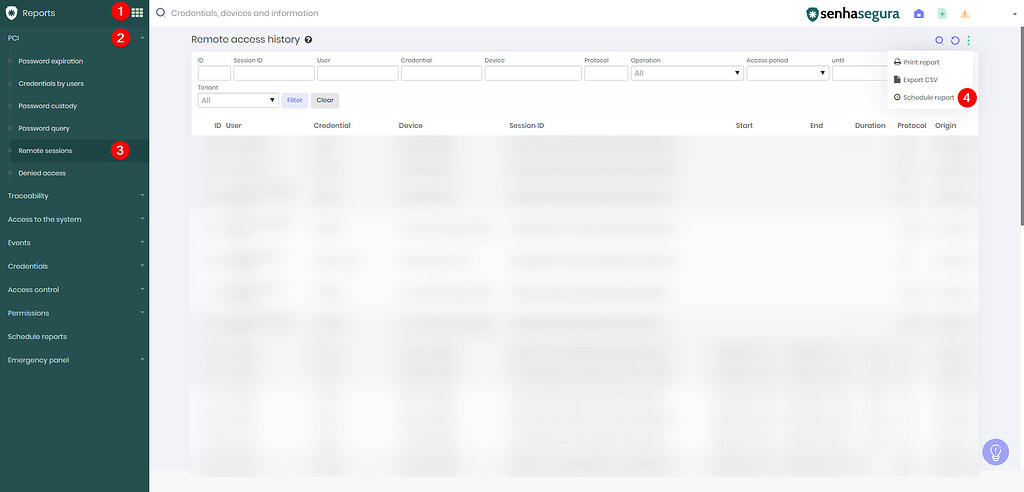Click the lightbulb tips button
This screenshot has height=492, width=1024.
pyautogui.click(x=995, y=452)
